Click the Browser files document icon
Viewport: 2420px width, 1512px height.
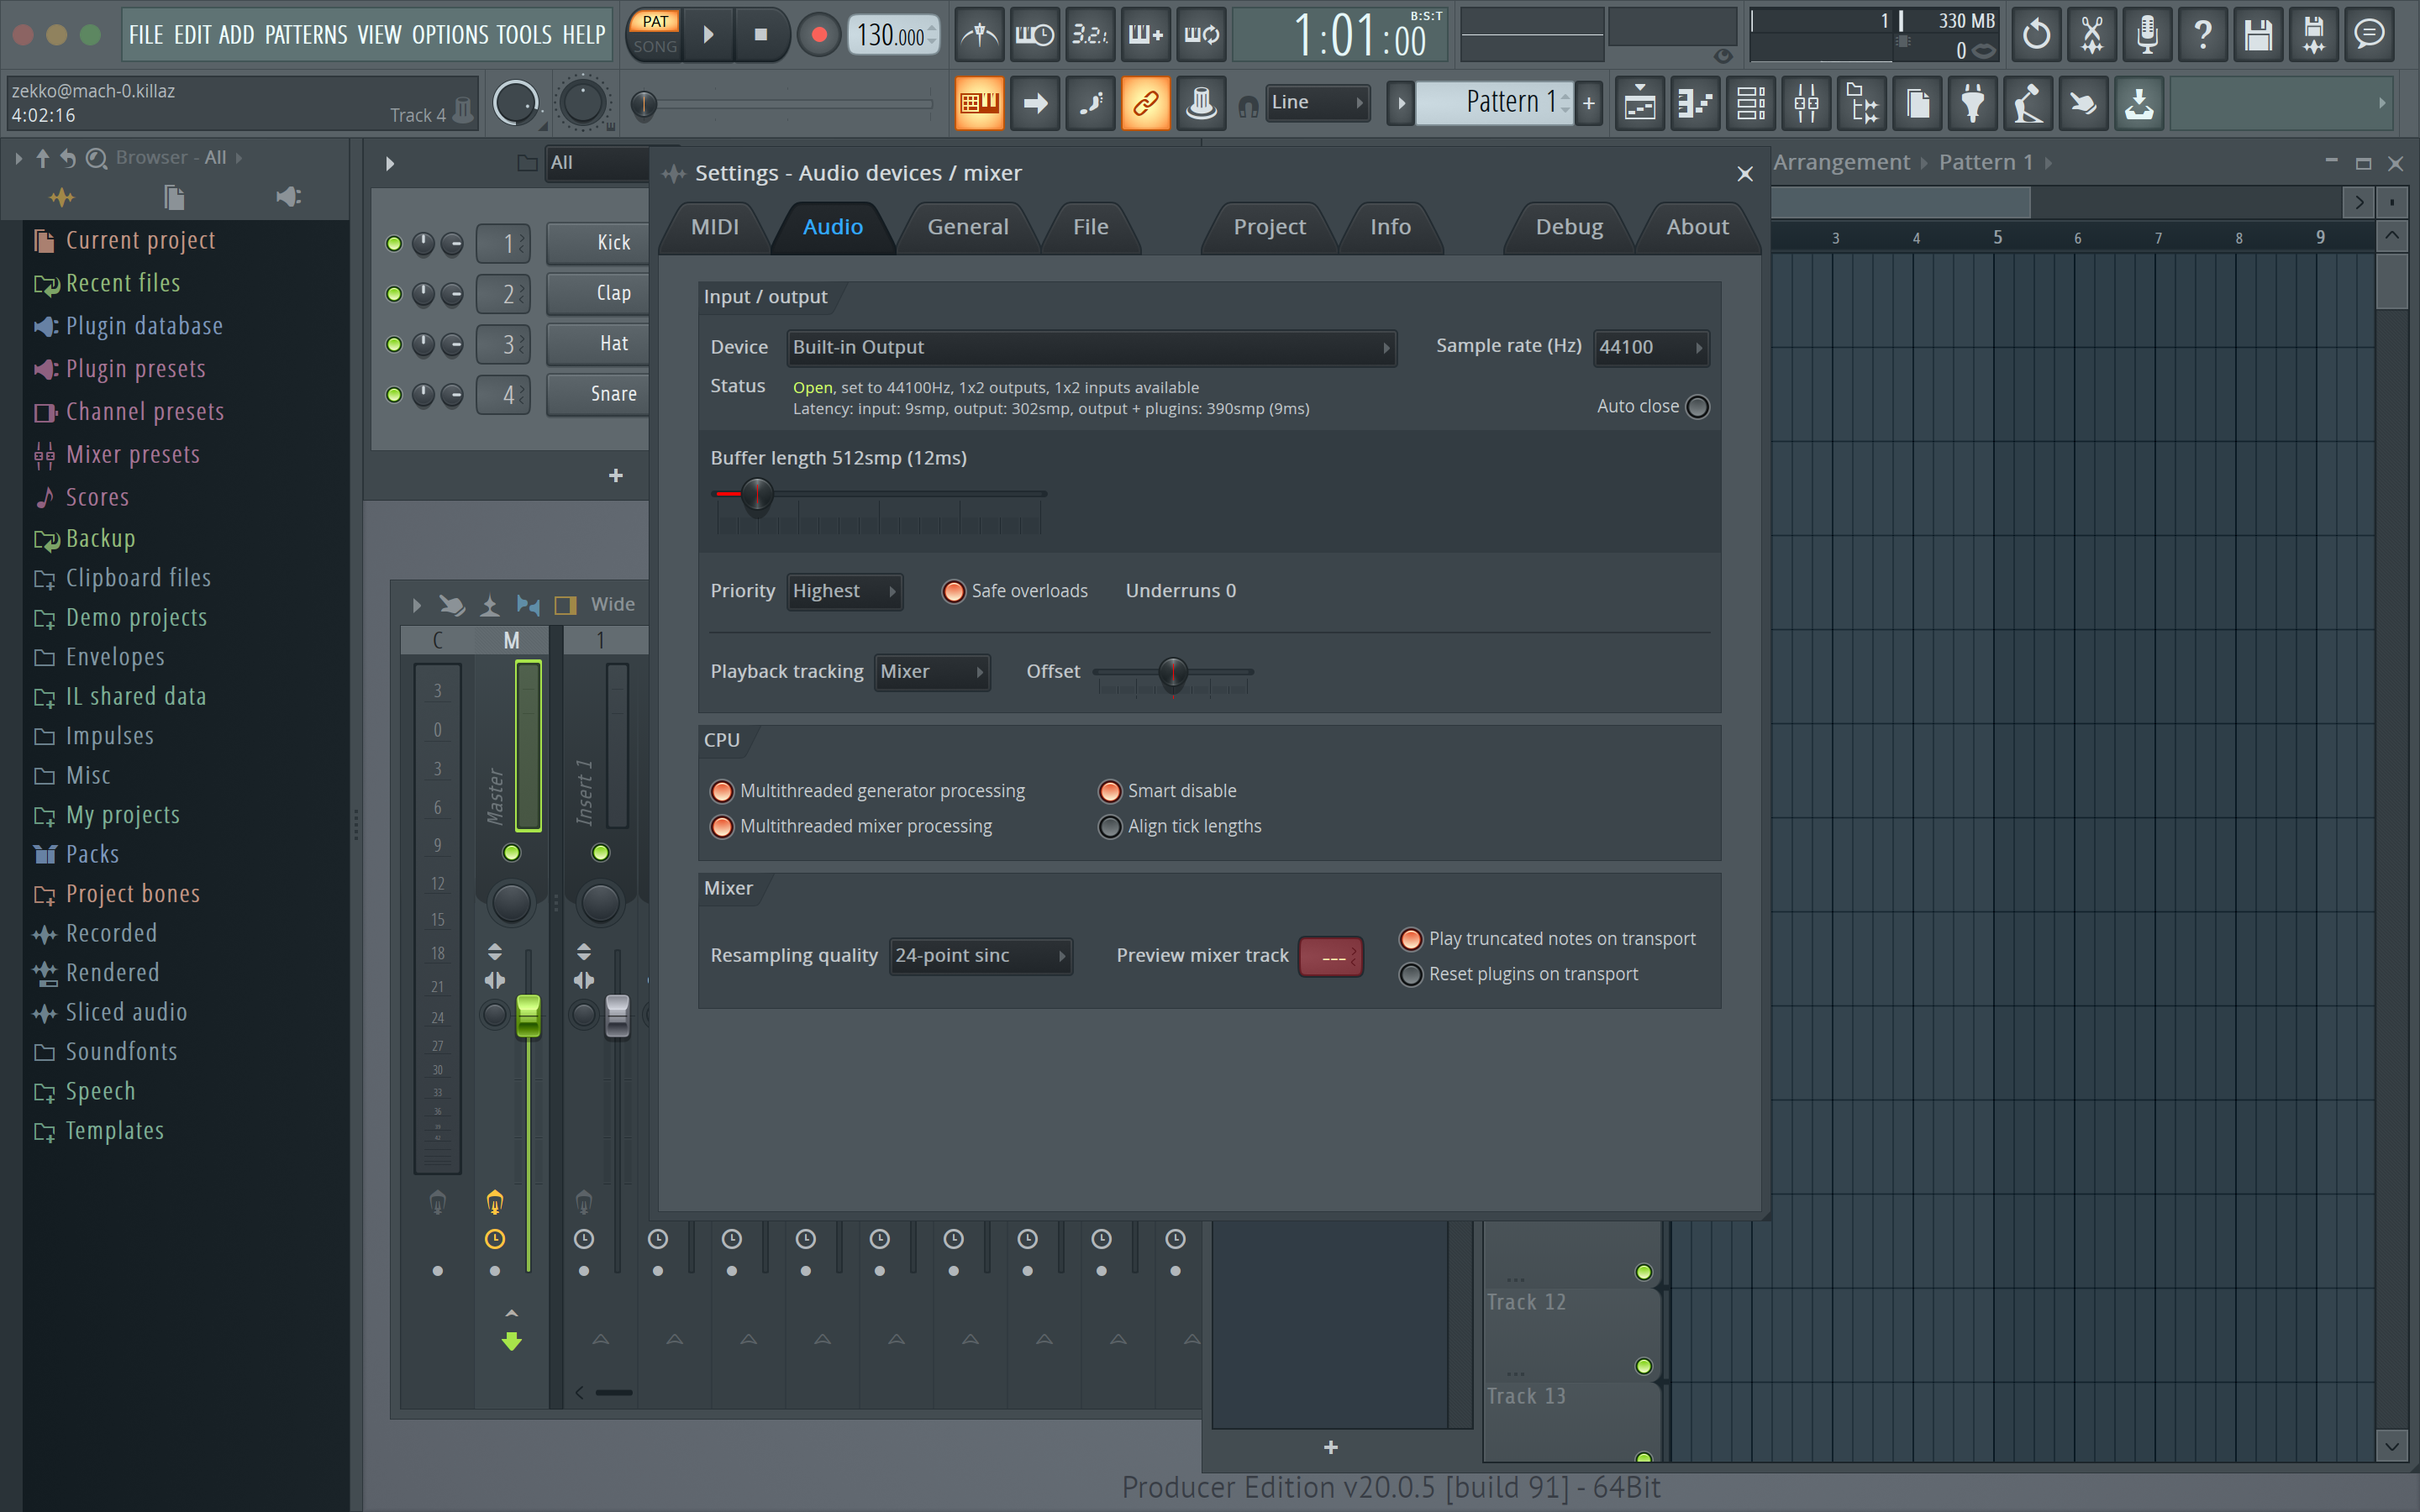pos(174,197)
